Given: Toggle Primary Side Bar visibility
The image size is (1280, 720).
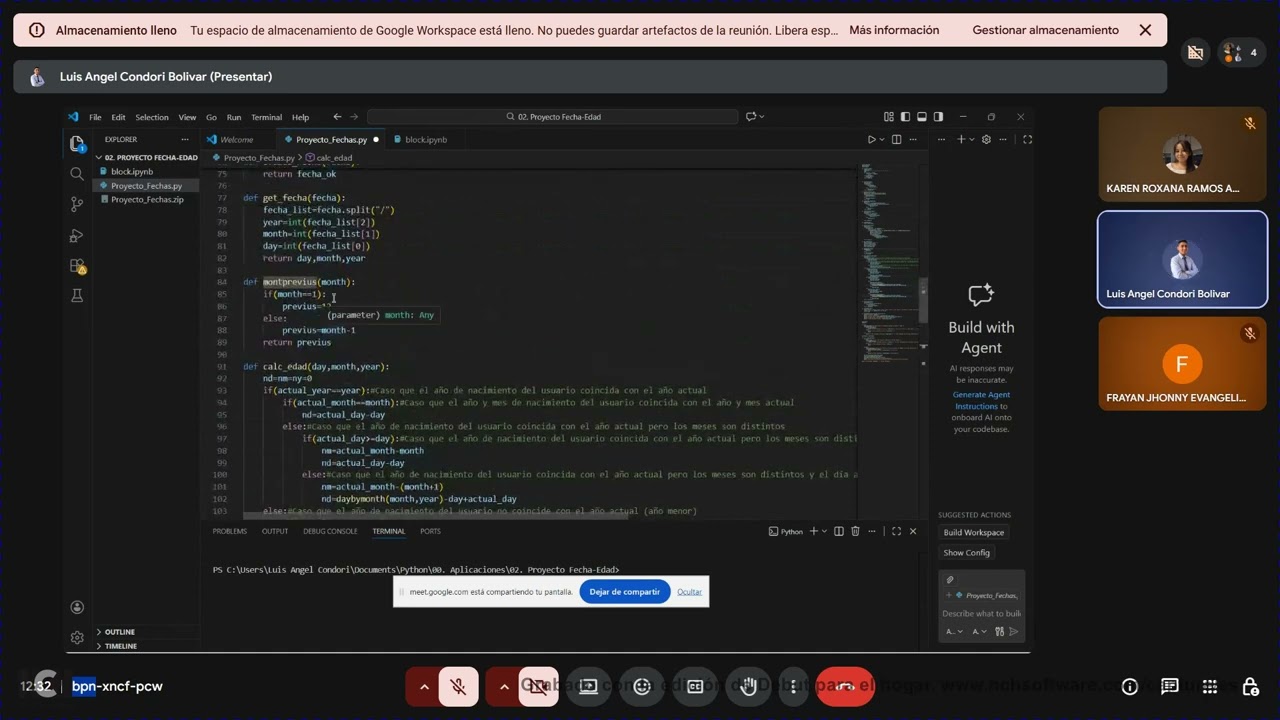Looking at the screenshot, I should tap(905, 117).
